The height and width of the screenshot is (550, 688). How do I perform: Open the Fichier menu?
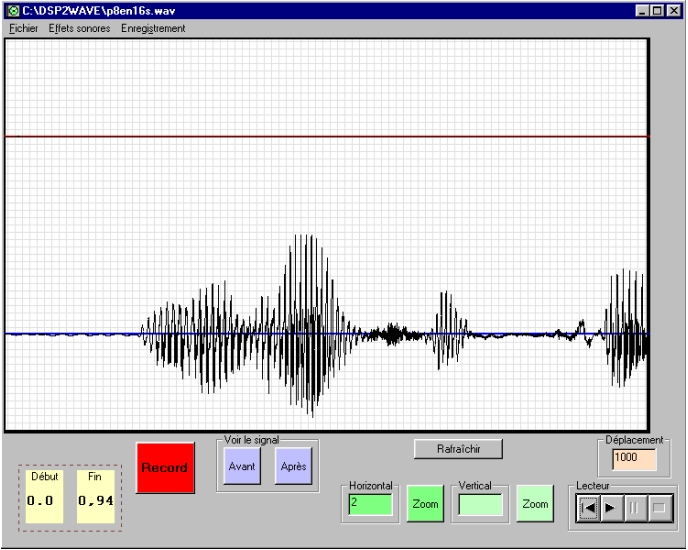[x=23, y=29]
